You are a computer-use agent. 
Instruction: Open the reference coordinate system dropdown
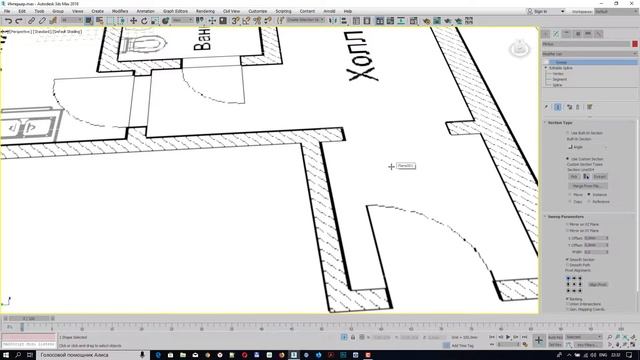point(182,20)
